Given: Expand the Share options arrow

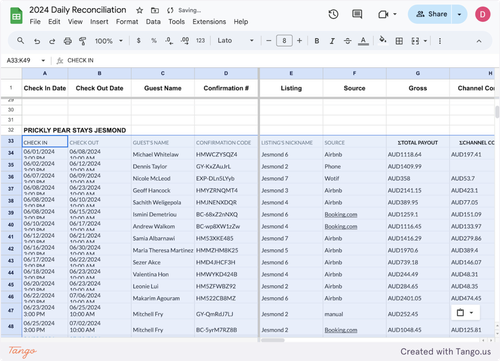Looking at the screenshot, I should 459,14.
